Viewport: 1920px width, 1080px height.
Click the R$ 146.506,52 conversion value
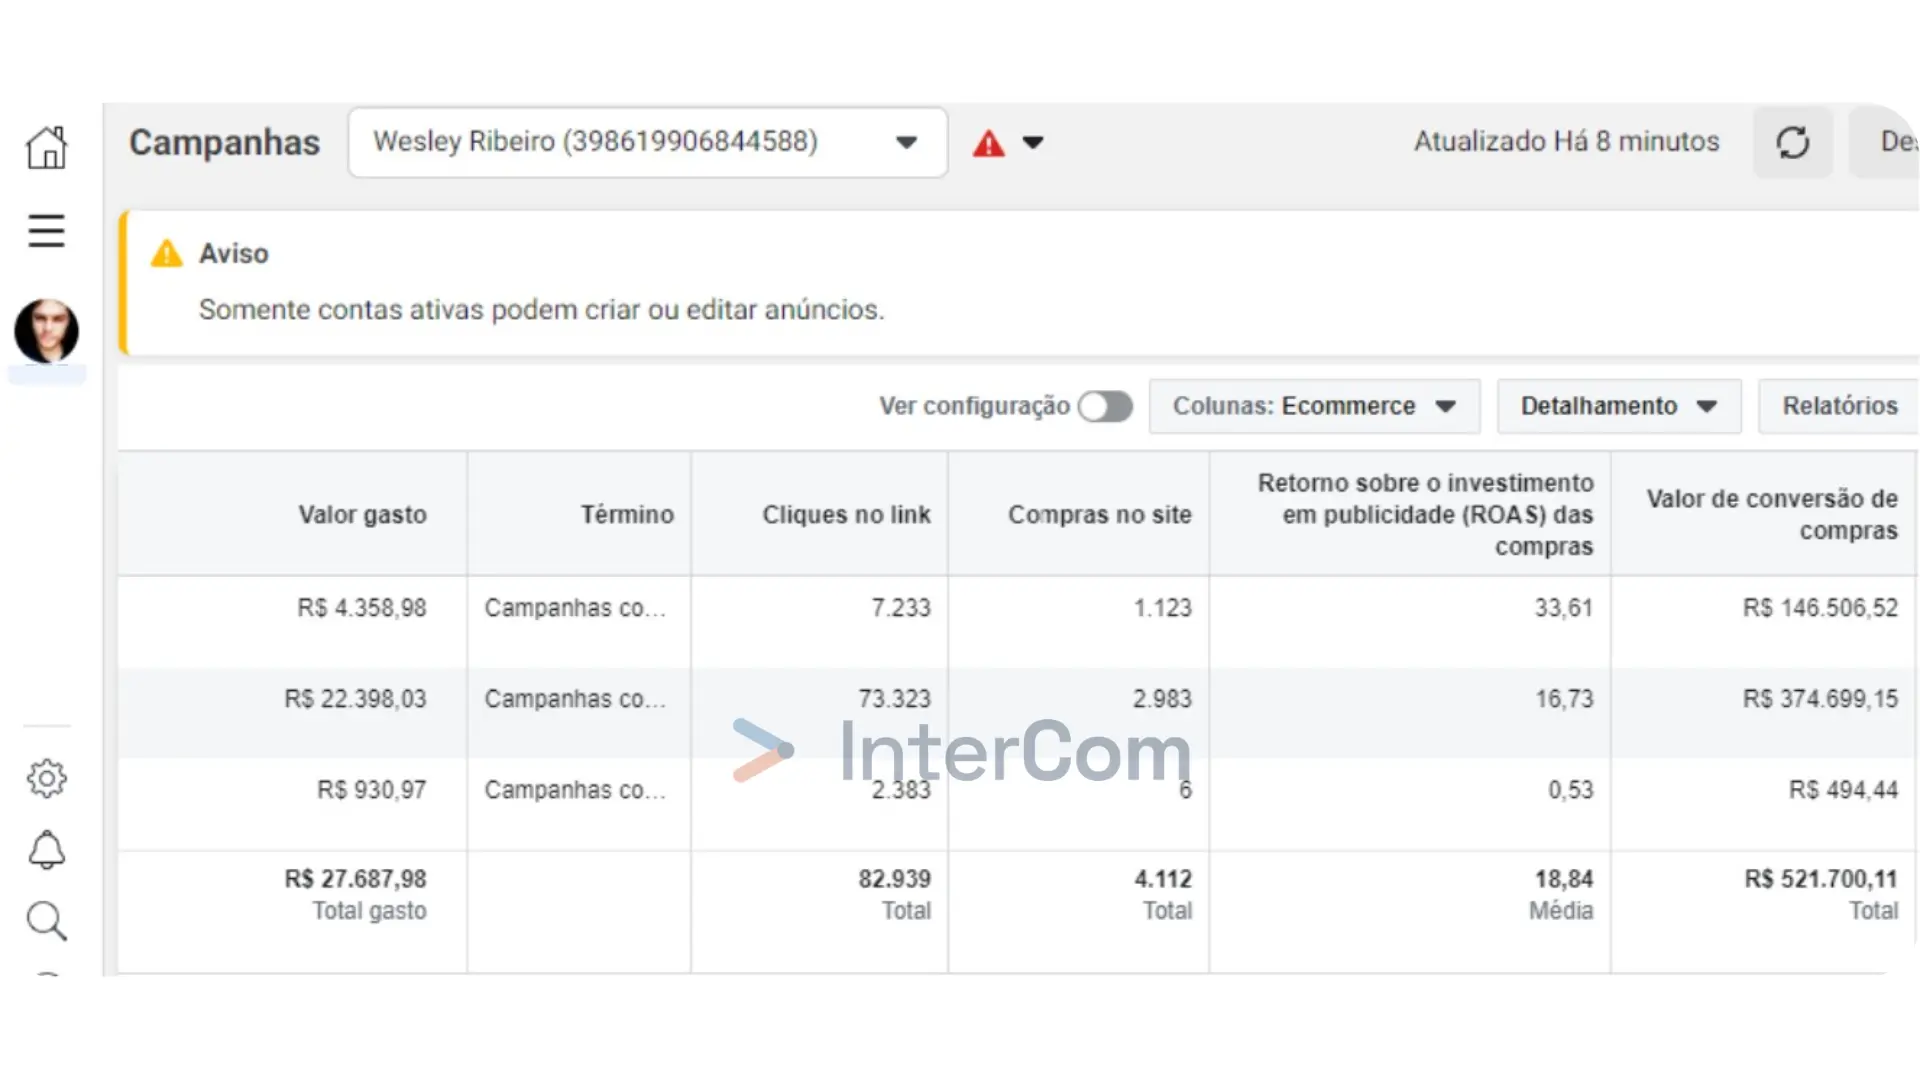click(1820, 608)
